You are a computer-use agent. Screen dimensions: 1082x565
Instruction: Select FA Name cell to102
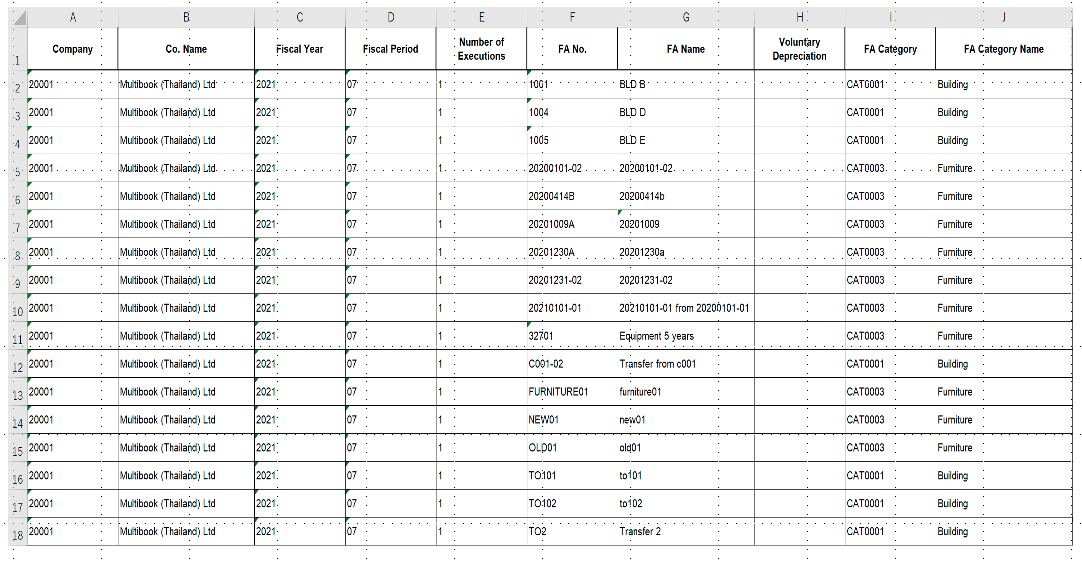[x=686, y=504]
